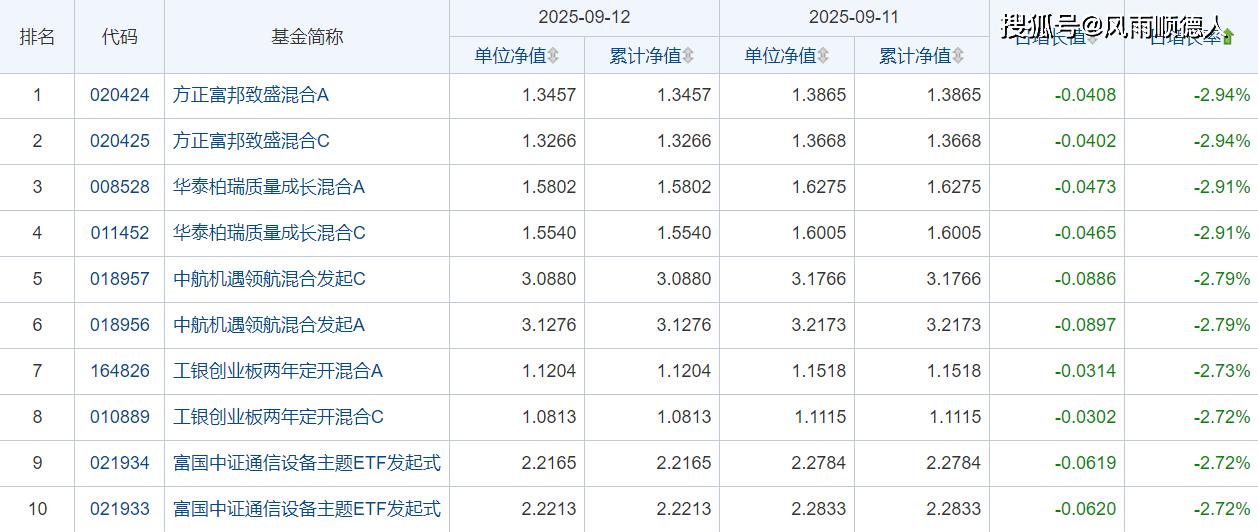This screenshot has height=532, width=1258.
Task: Open 方正富邦致盛混合A fund page
Action: [251, 96]
